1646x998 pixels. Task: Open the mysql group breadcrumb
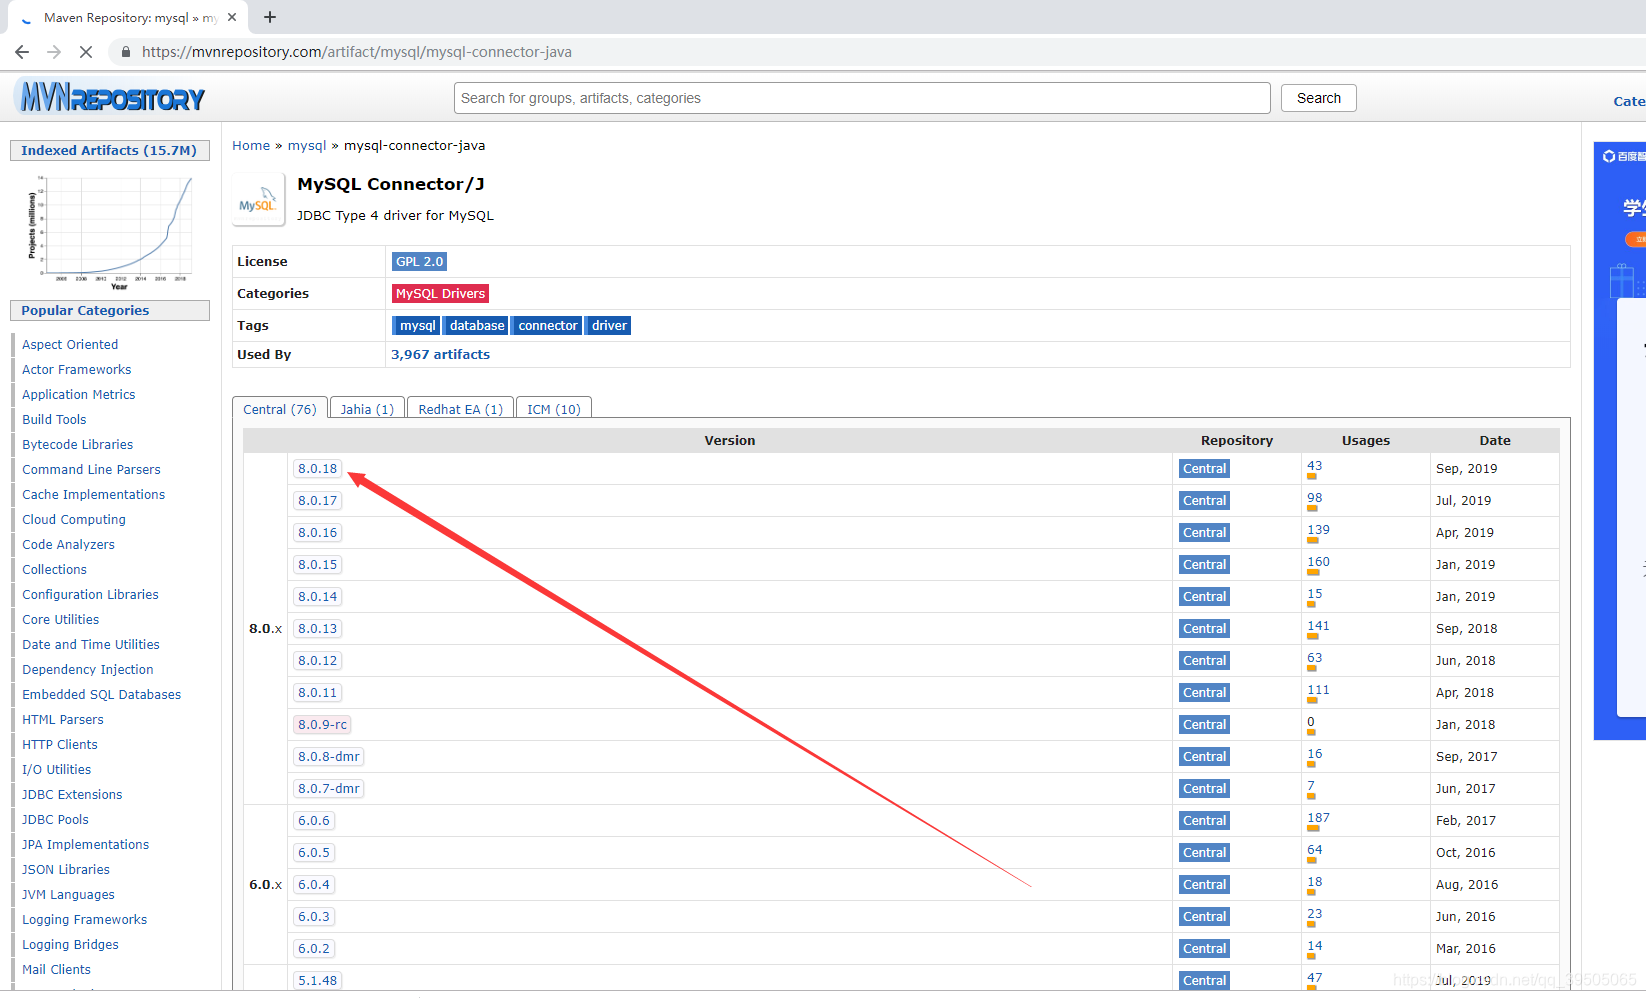[307, 145]
